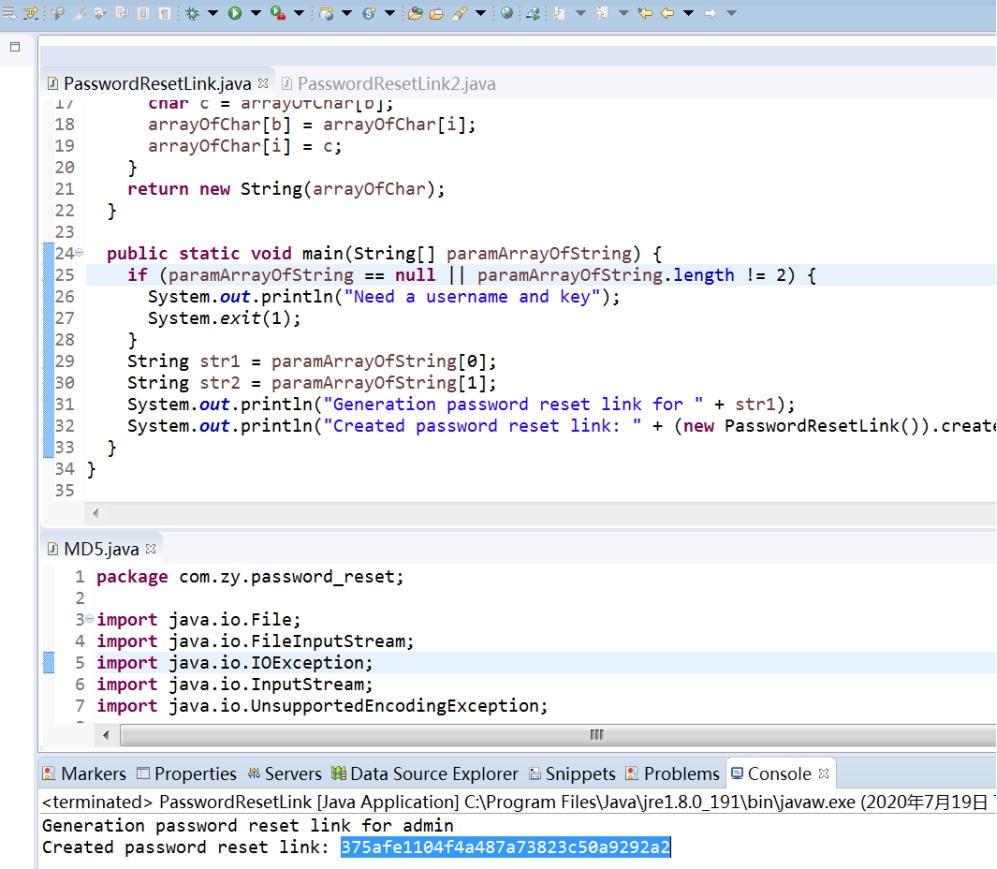Open the web browser globe icon
Image resolution: width=997 pixels, height=869 pixels.
(507, 13)
